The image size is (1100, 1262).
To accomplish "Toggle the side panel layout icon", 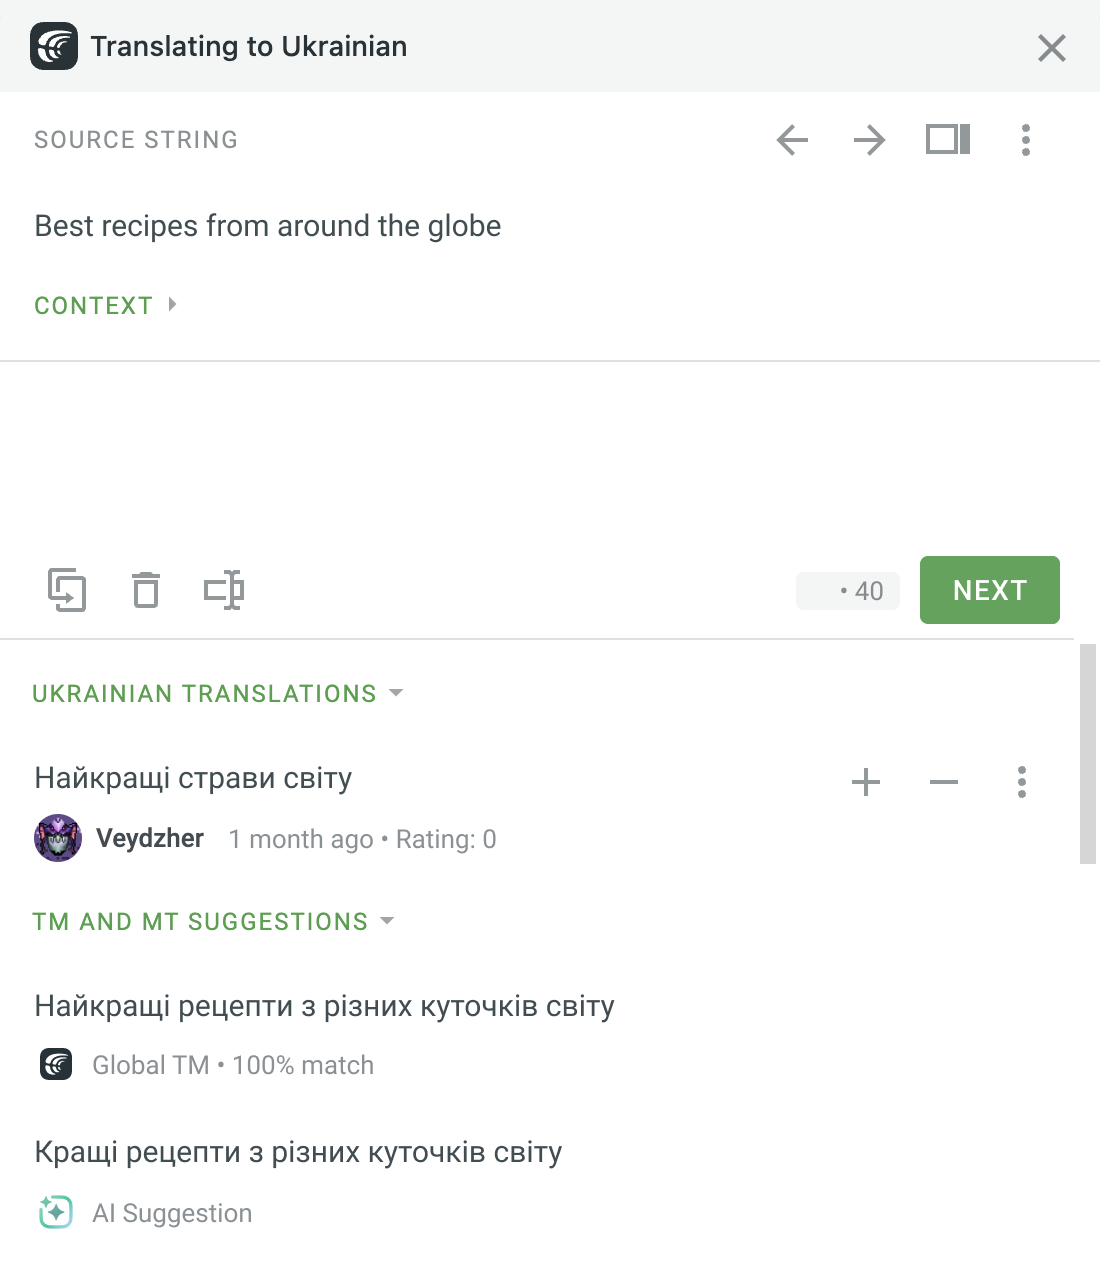I will [x=946, y=140].
